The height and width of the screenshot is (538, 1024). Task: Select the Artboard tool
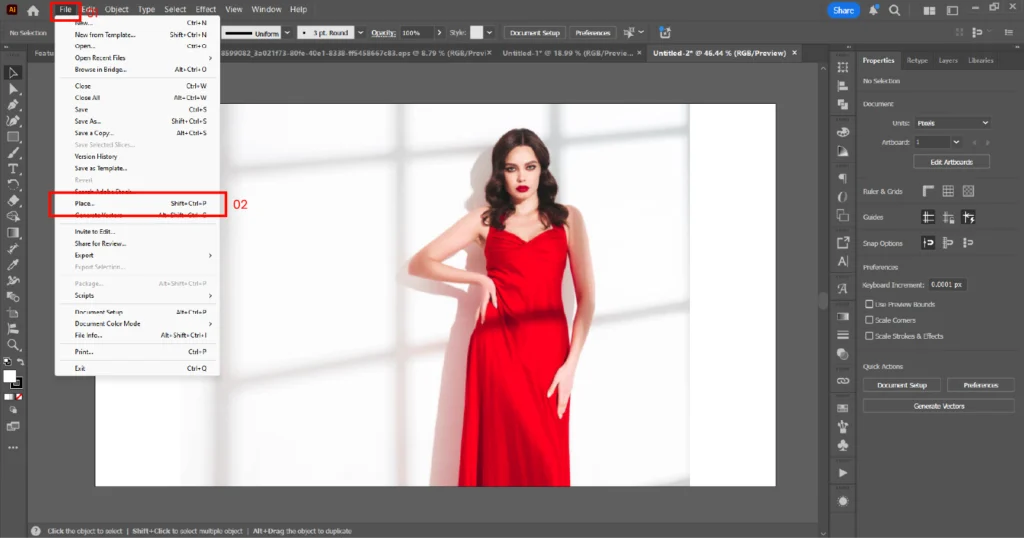pos(13,313)
